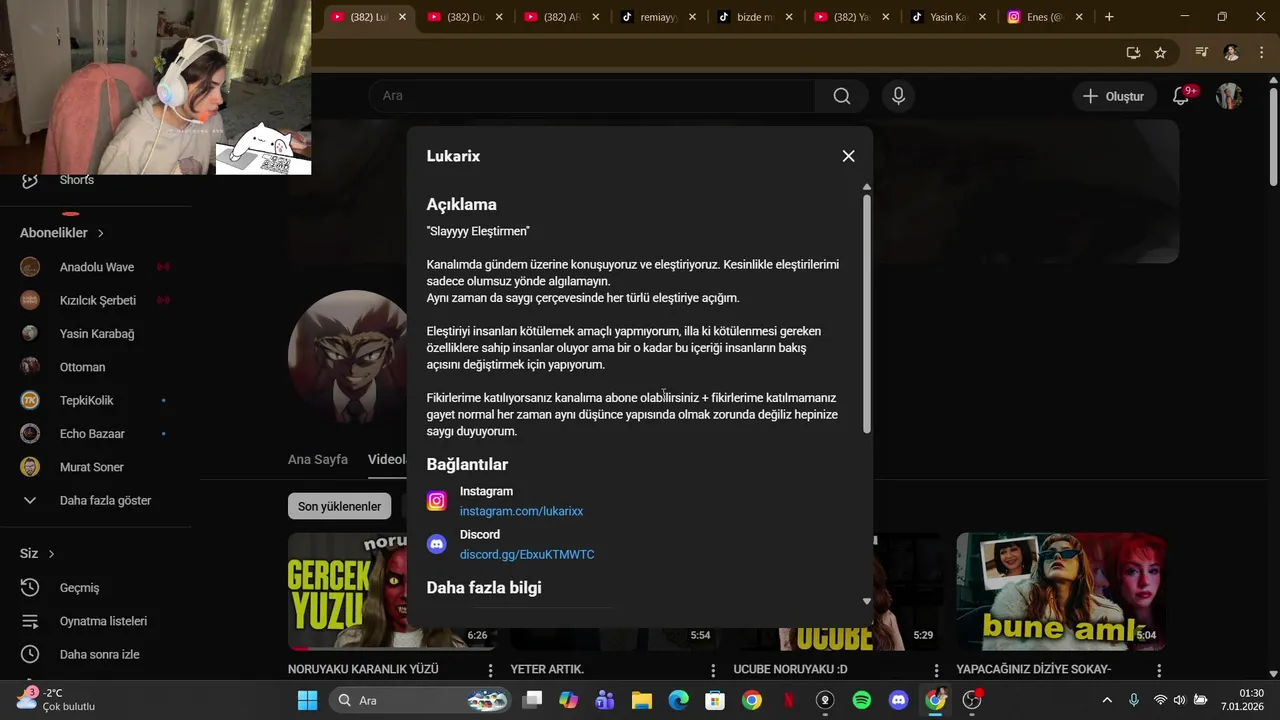Switch to the (382) AR YouTube tab
The image size is (1280, 720).
tap(562, 17)
